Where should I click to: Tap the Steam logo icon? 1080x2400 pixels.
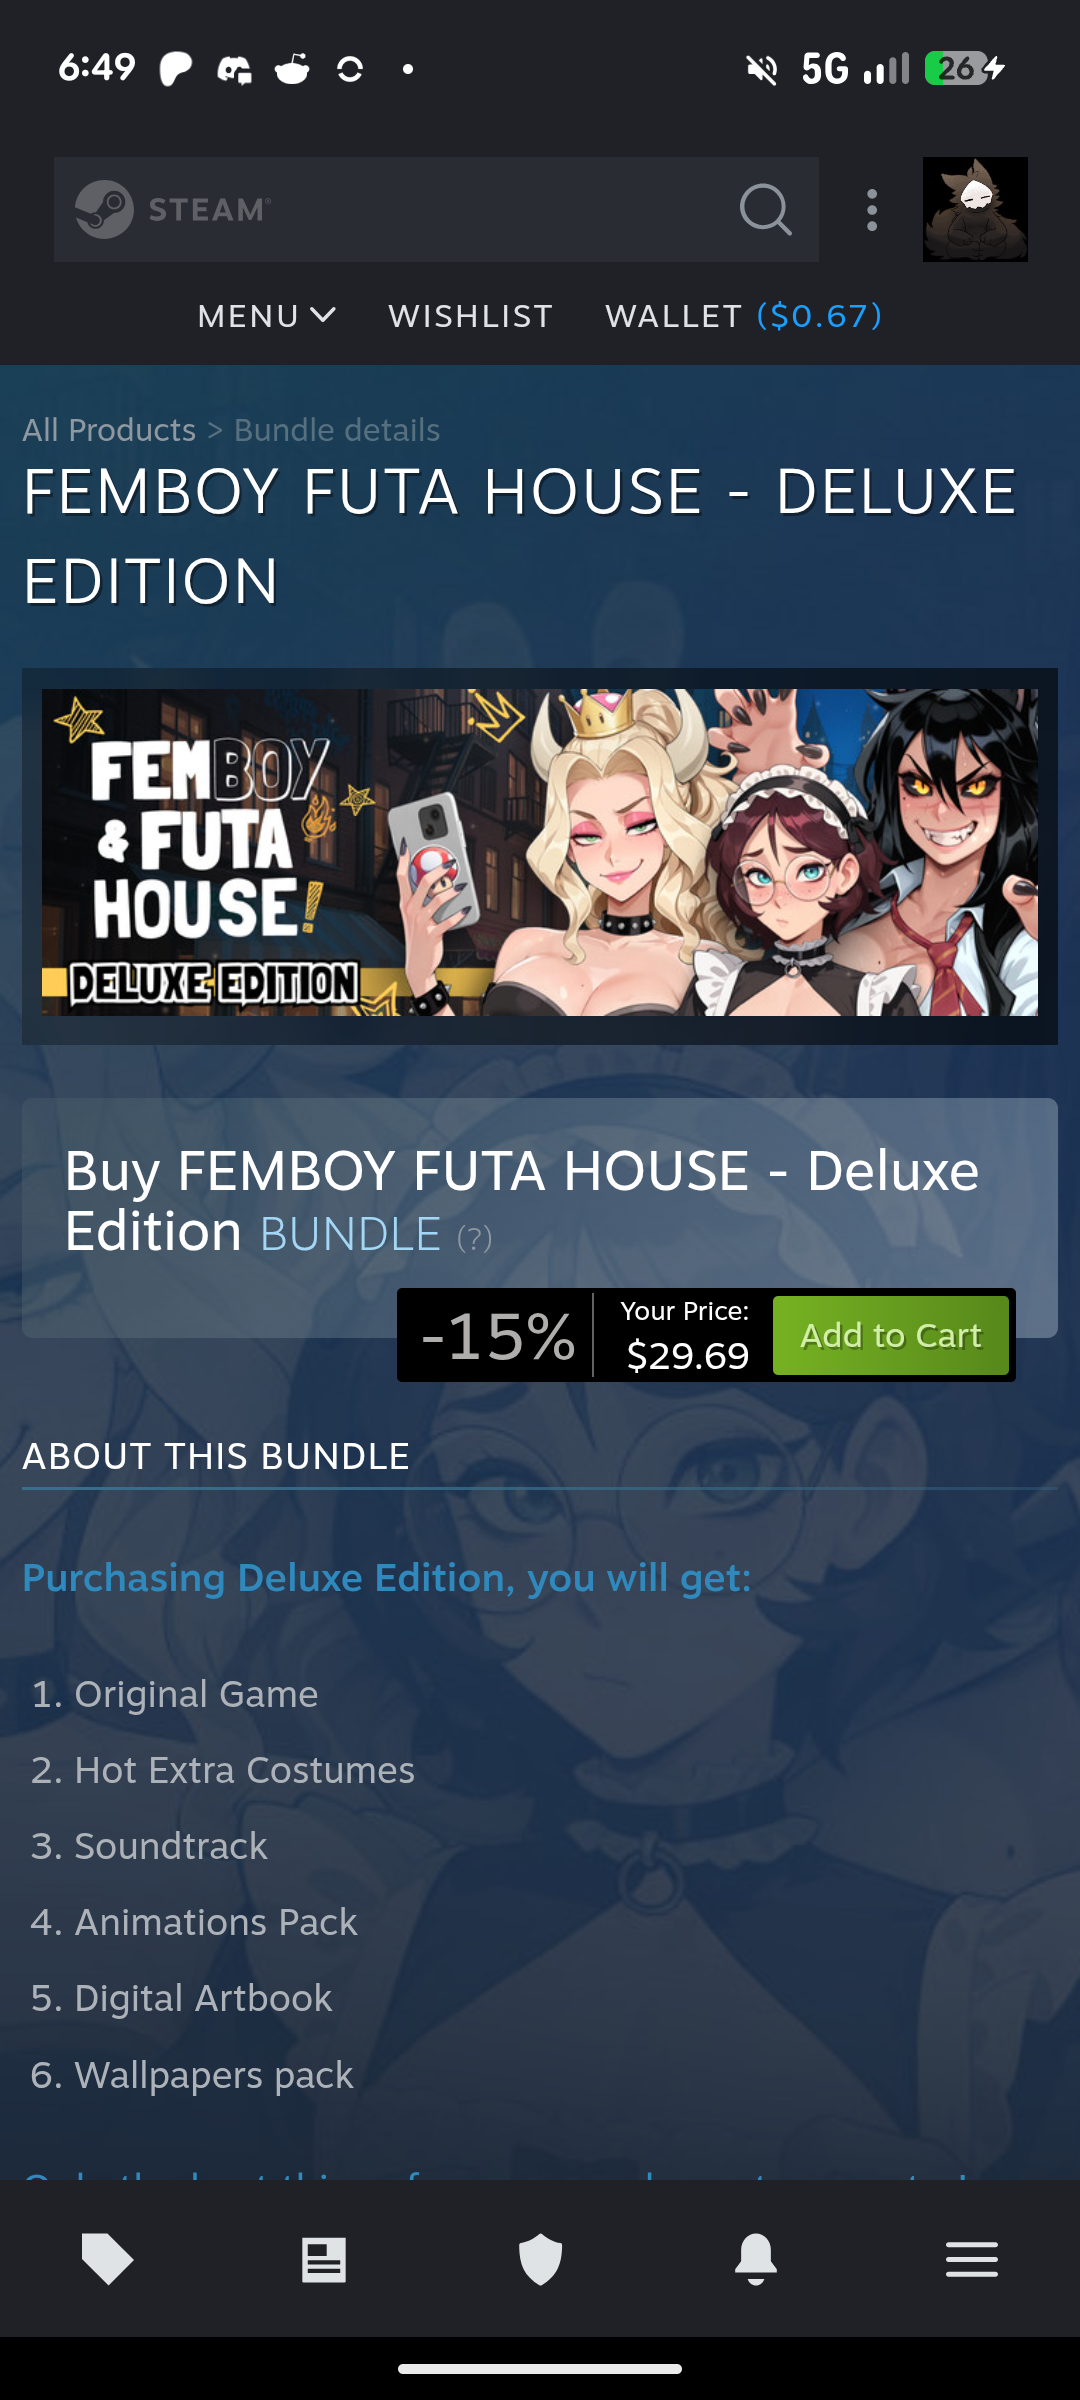tap(104, 209)
